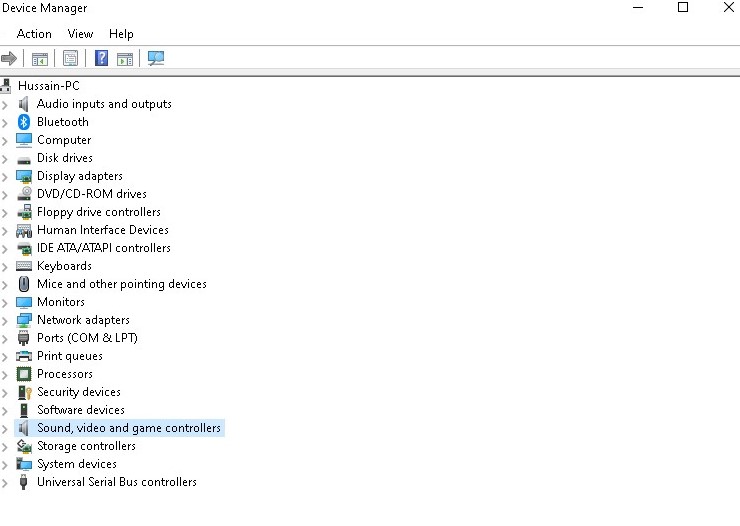Viewport: 740px width, 526px height.
Task: Click the blue Help question-mark icon
Action: coord(101,58)
